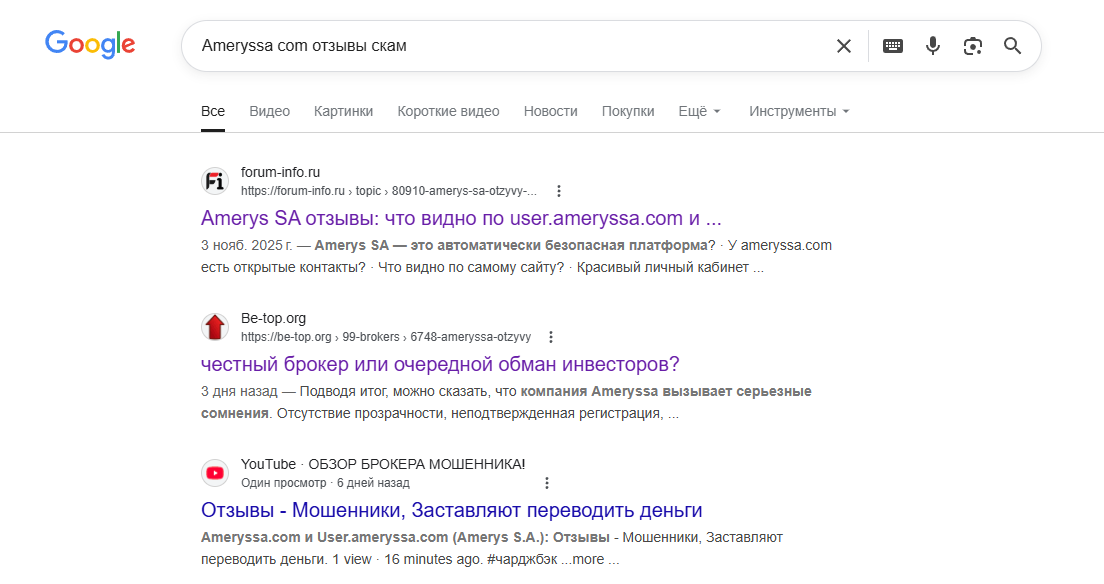Image resolution: width=1104 pixels, height=584 pixels.
Task: Click the YouTube result favicon
Action: tap(215, 473)
